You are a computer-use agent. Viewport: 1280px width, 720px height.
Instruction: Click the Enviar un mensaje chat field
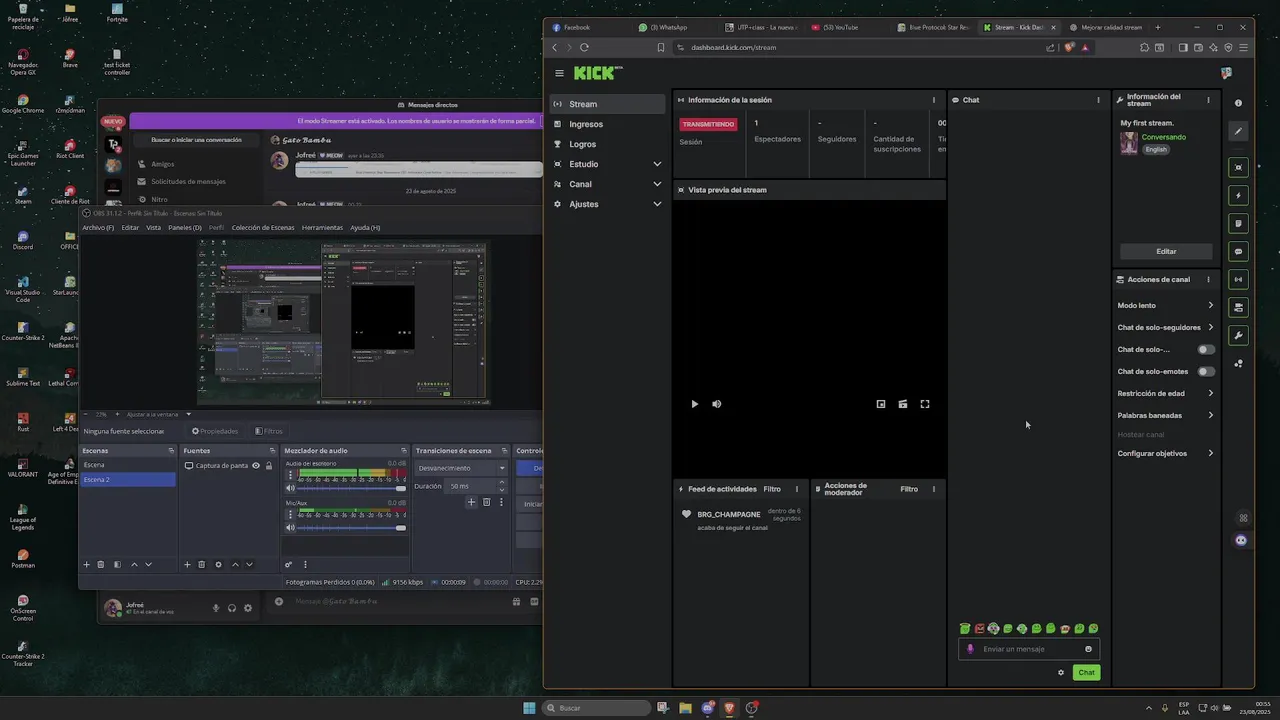pos(1028,649)
